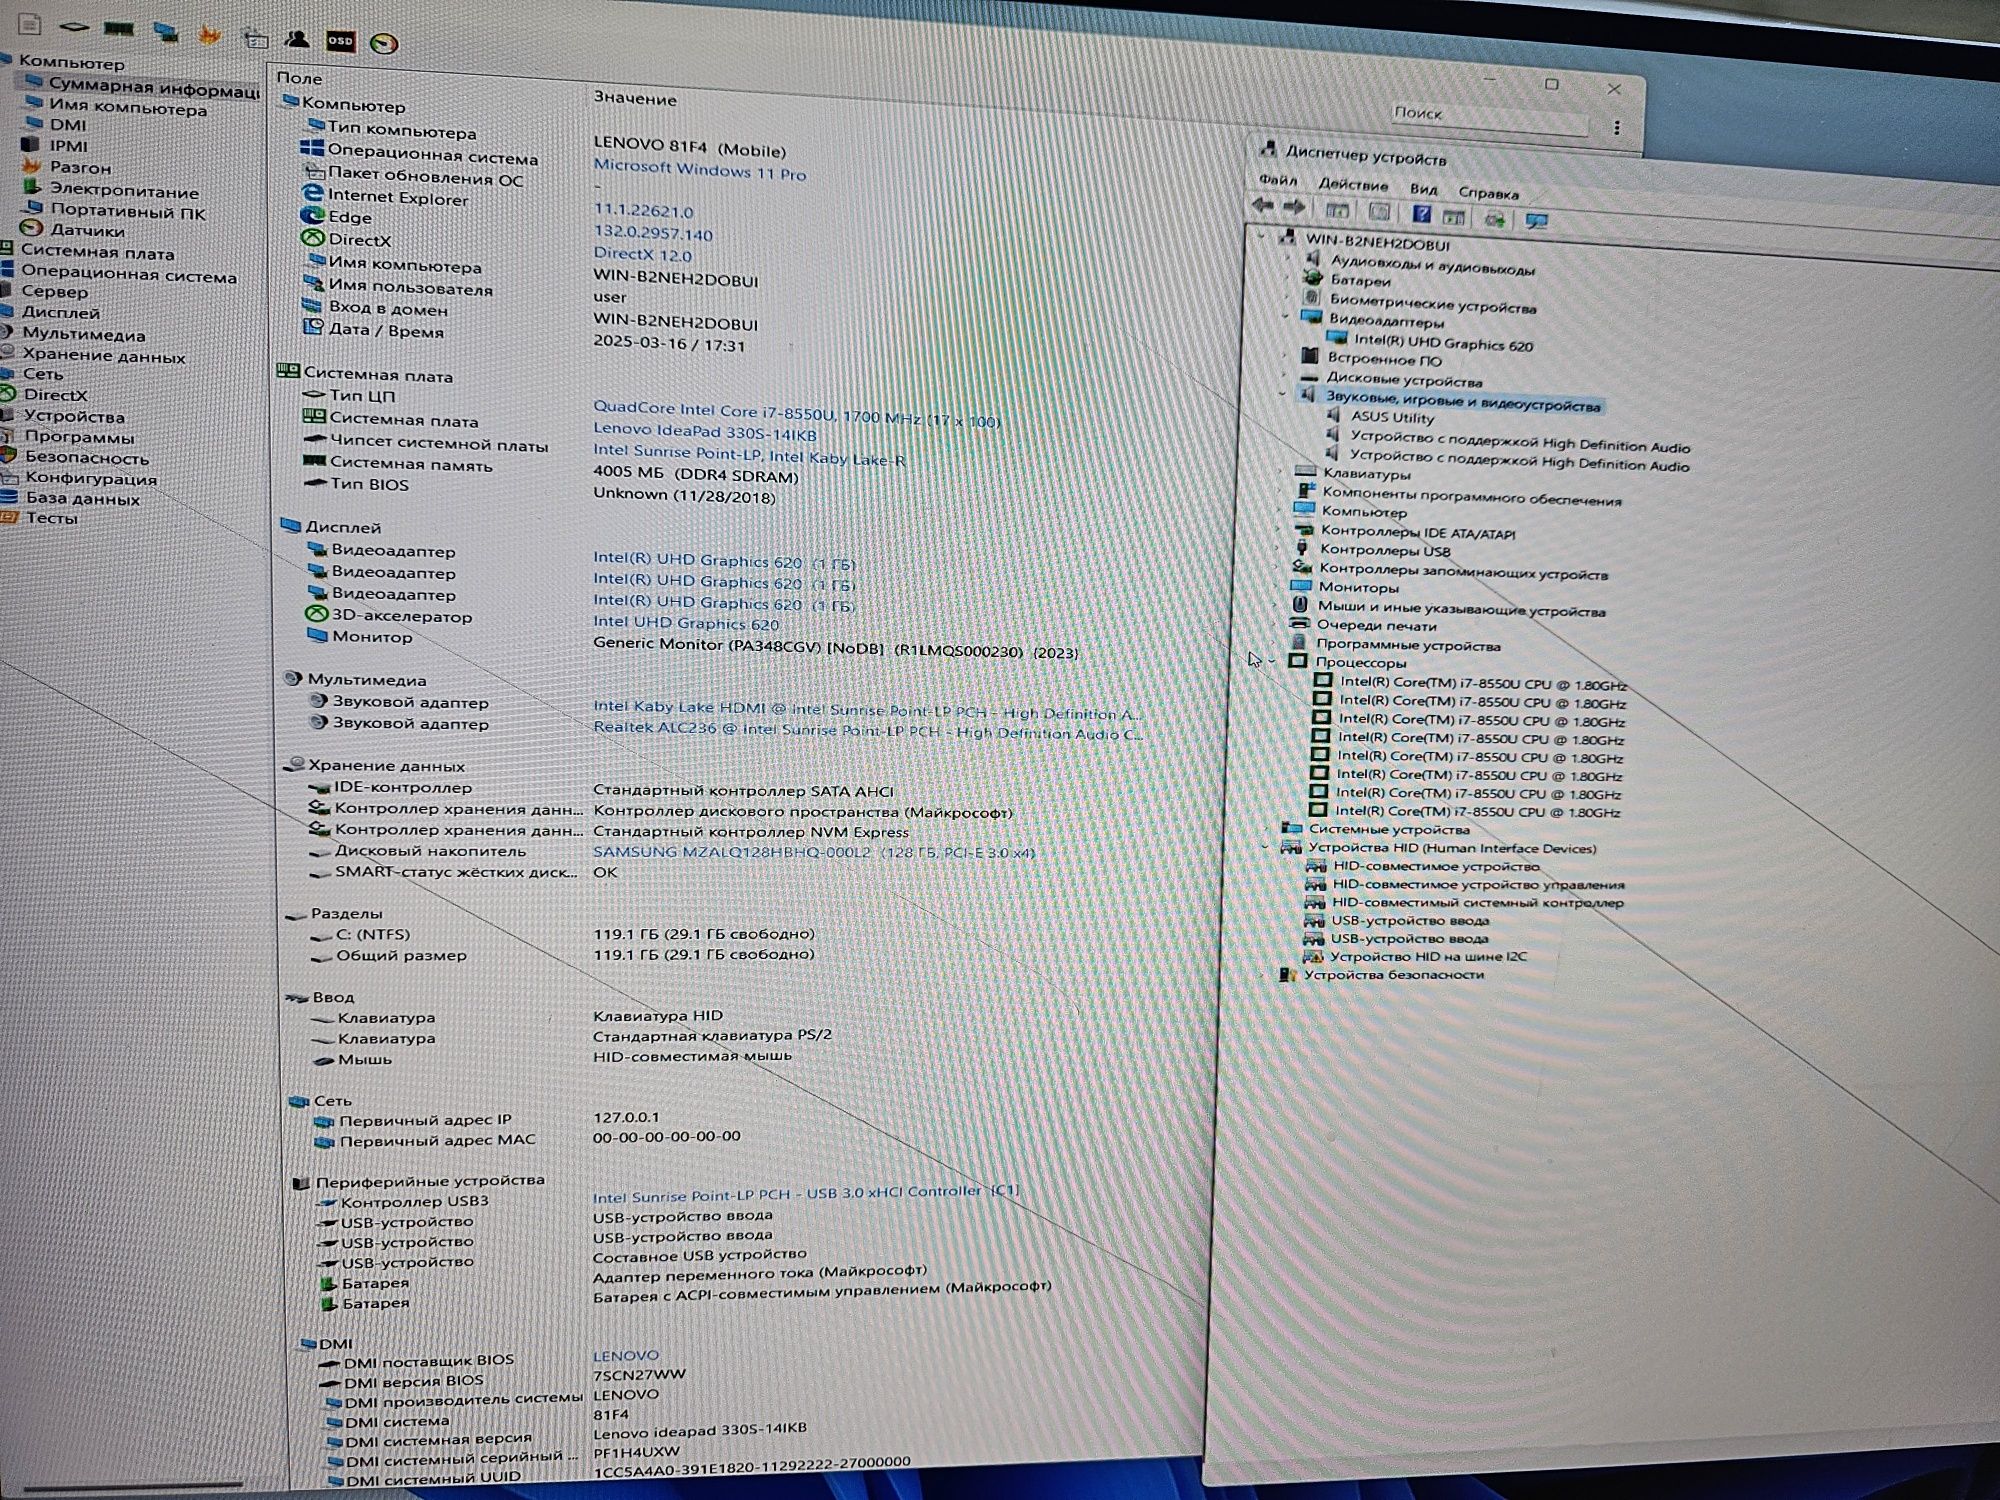The height and width of the screenshot is (1500, 2000).
Task: Click the scan hardware changes monitor icon
Action: point(1537,220)
